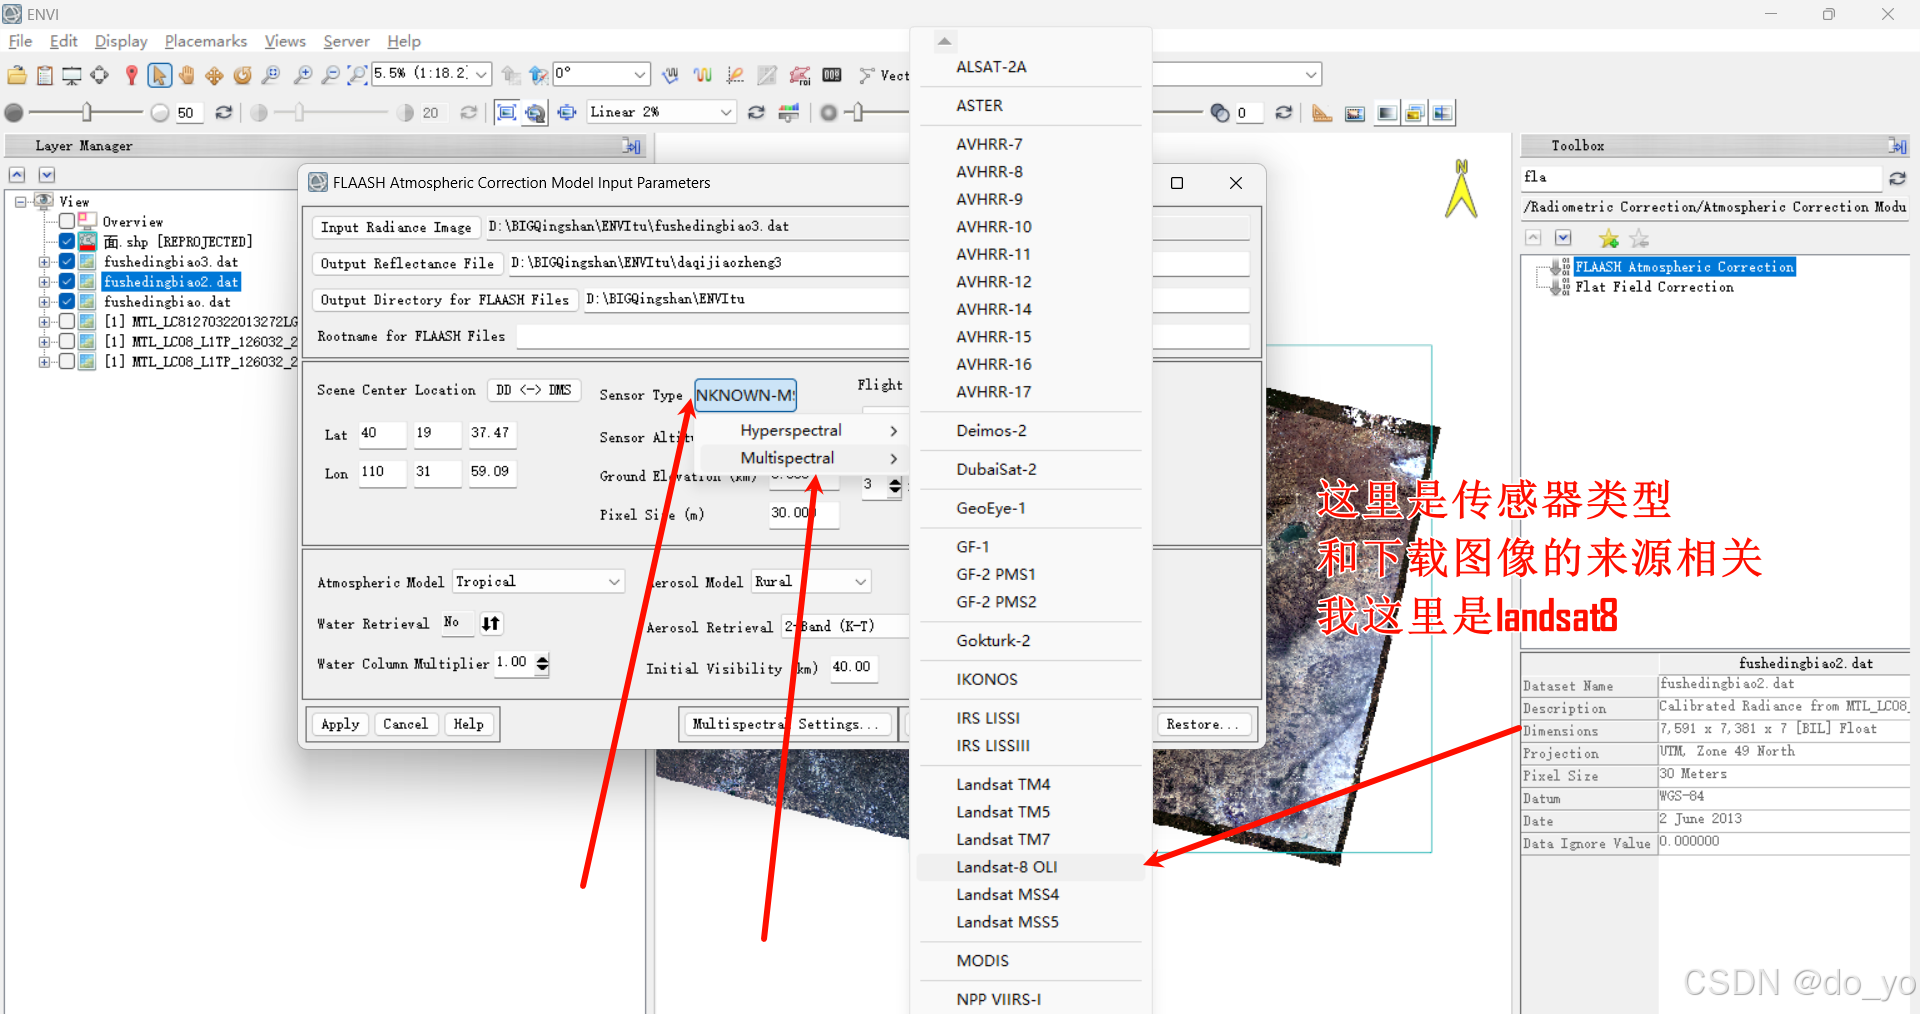Check the MTL_LC08_L1TP_126032_2 middle layer box
The height and width of the screenshot is (1014, 1920).
(x=67, y=341)
